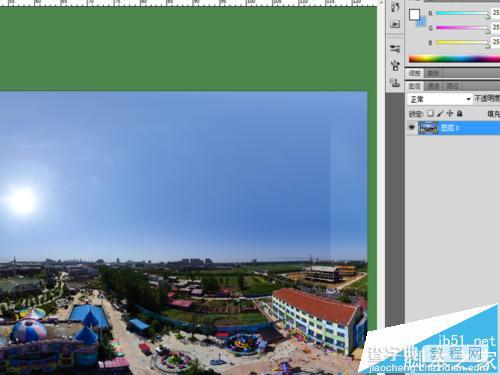
Task: Open the Brush panel icon in dock
Action: (x=395, y=65)
